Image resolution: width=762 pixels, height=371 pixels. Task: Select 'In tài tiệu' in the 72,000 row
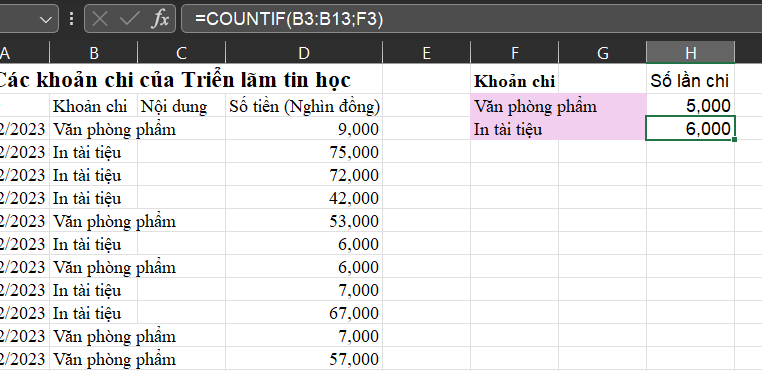tap(93, 175)
